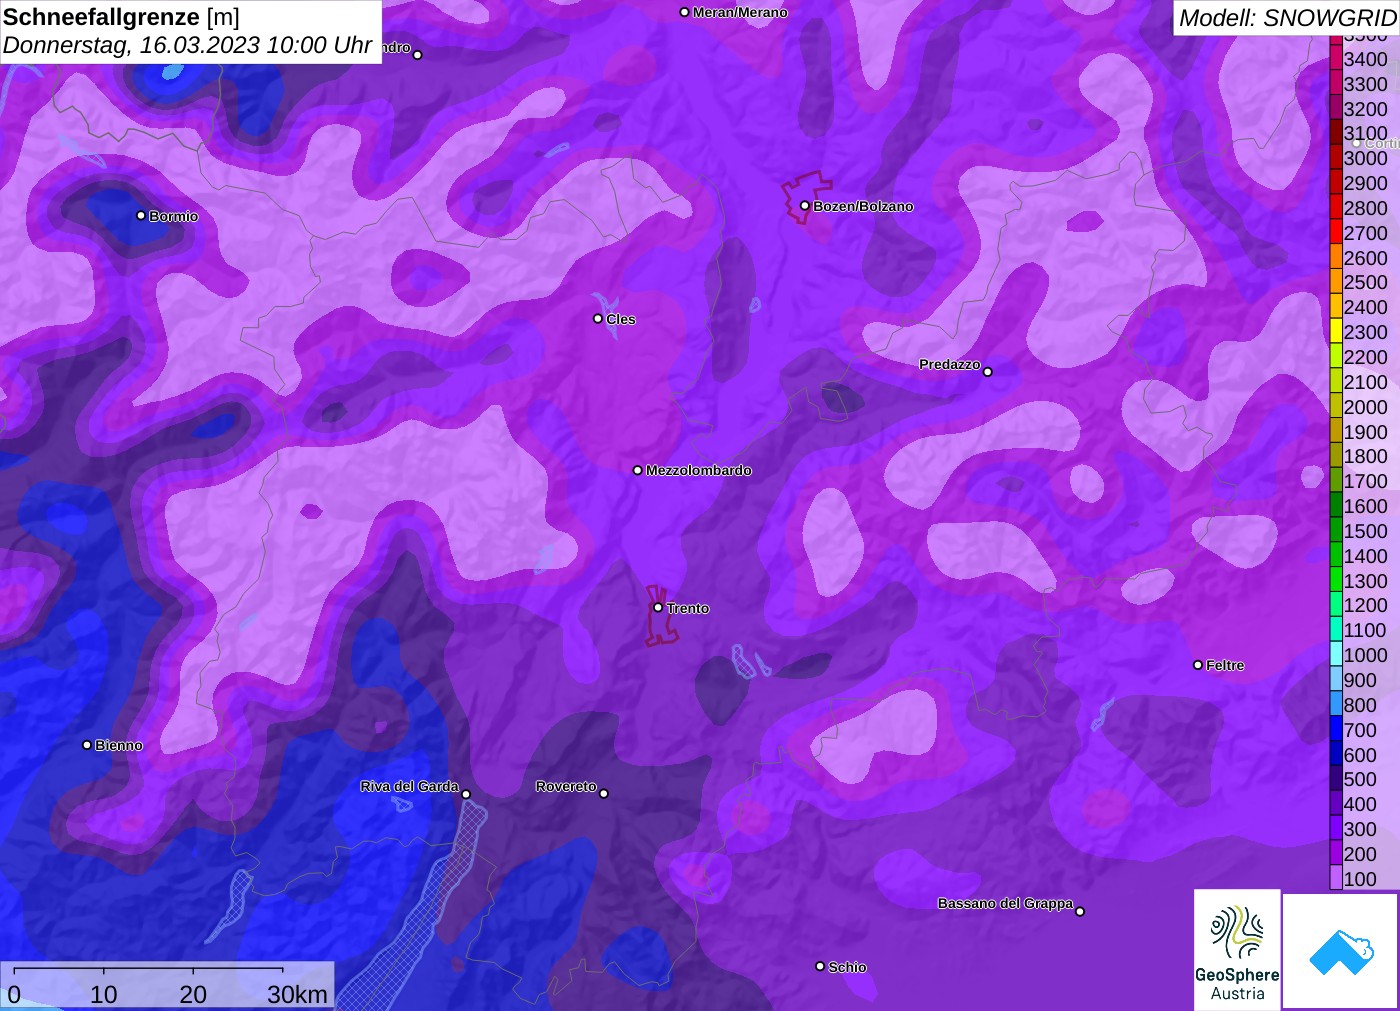This screenshot has width=1400, height=1011.
Task: Click the date "Donnerstag, 16.03.2023 10:00 Uhr"
Action: (x=188, y=45)
